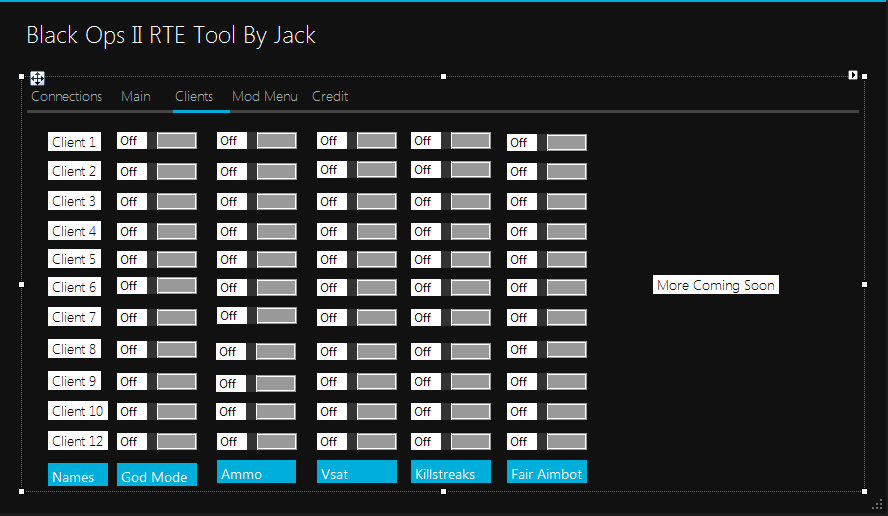Click the Client 7 name field

74,317
